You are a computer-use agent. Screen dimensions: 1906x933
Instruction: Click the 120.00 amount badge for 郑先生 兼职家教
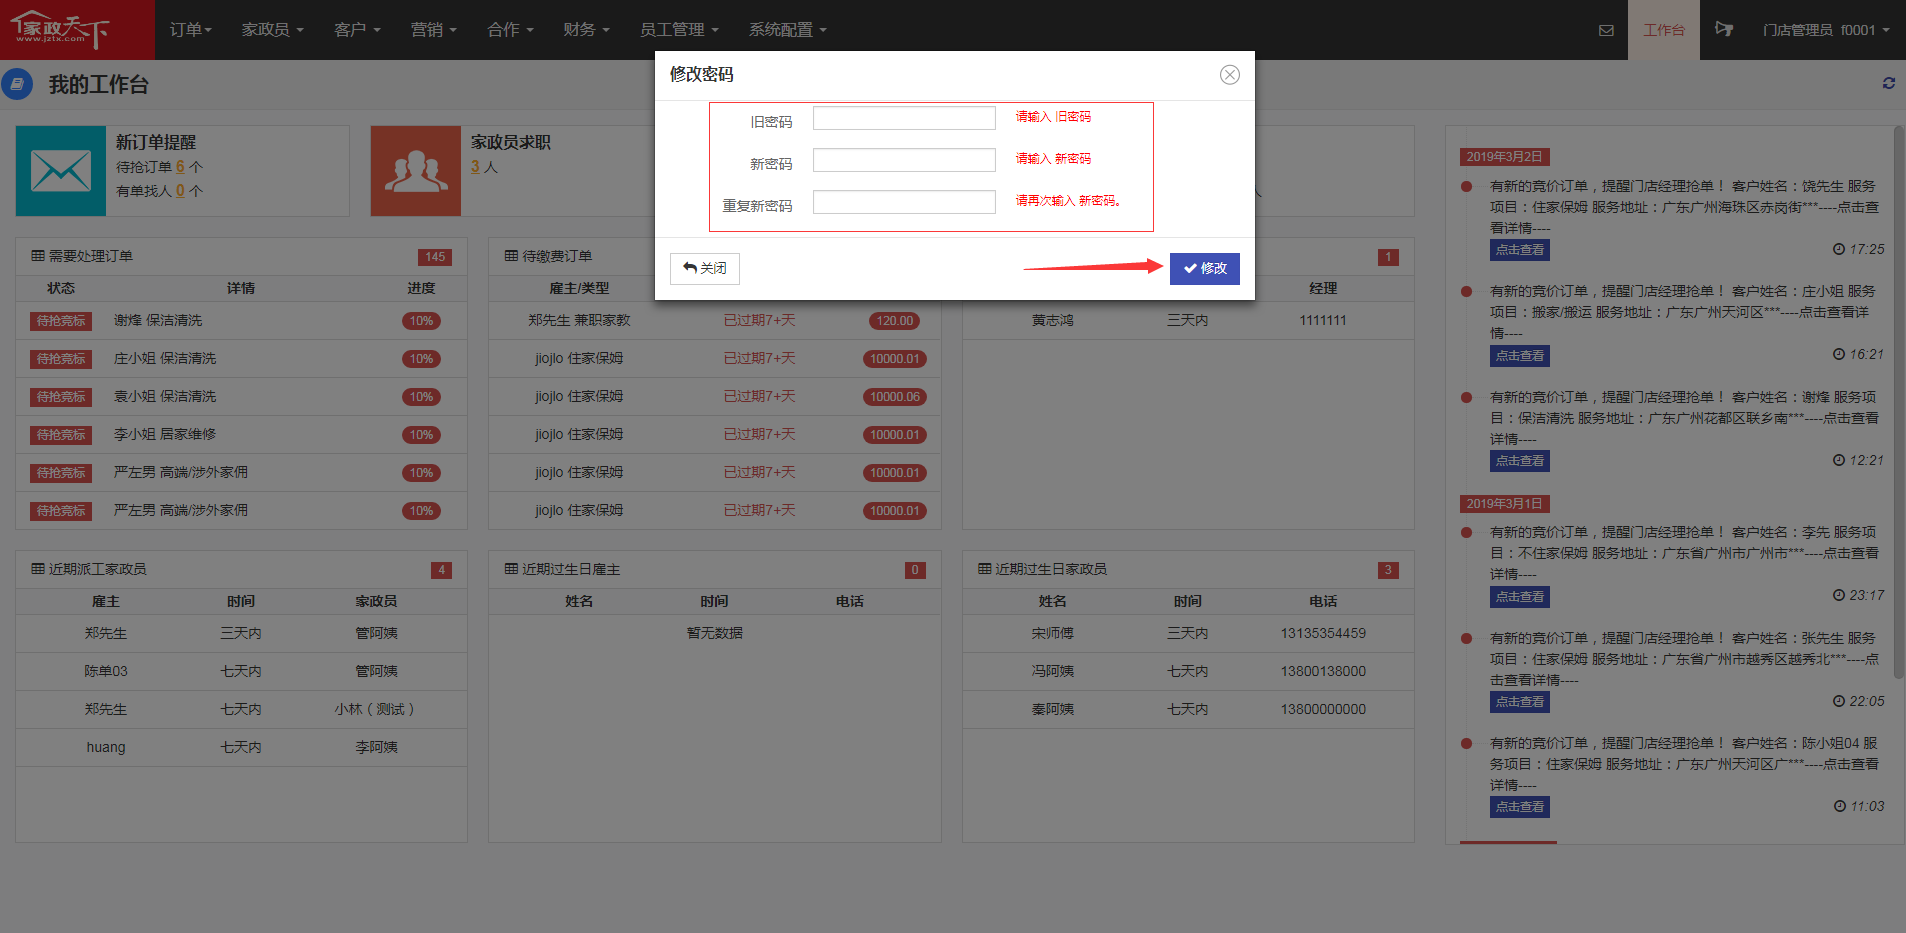pyautogui.click(x=895, y=321)
